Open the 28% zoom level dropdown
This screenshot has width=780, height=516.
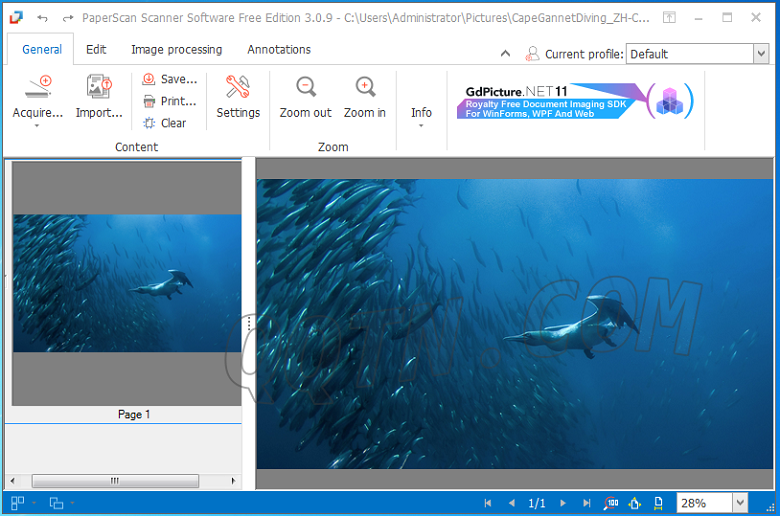tap(739, 503)
